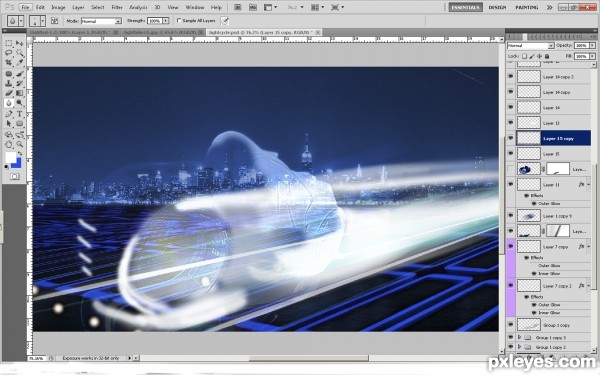Open the brush preset picker dropdown
This screenshot has height=375, width=600.
click(42, 21)
